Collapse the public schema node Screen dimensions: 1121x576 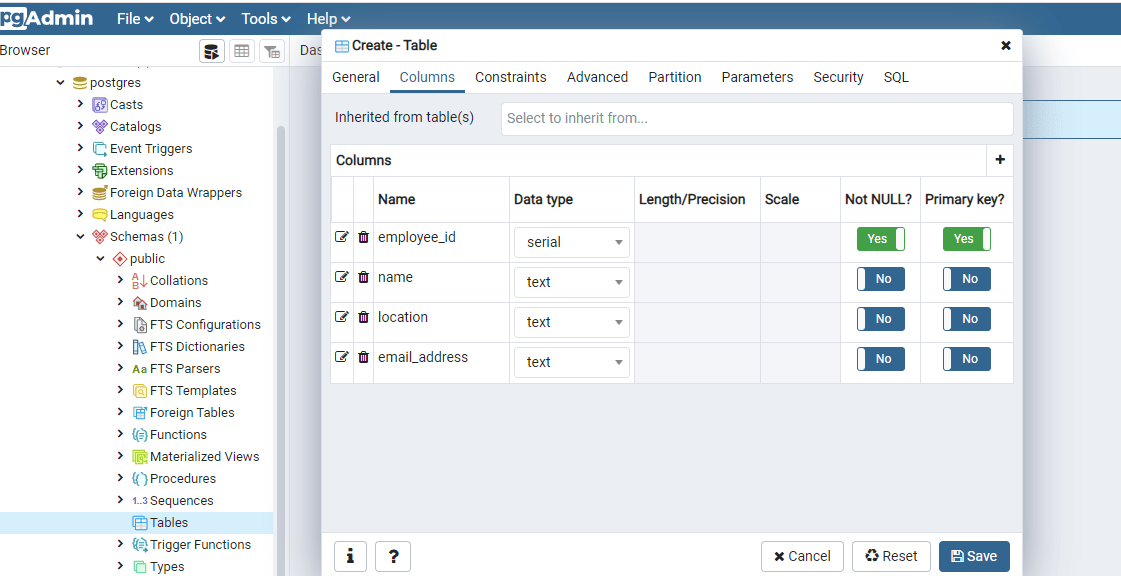101,259
